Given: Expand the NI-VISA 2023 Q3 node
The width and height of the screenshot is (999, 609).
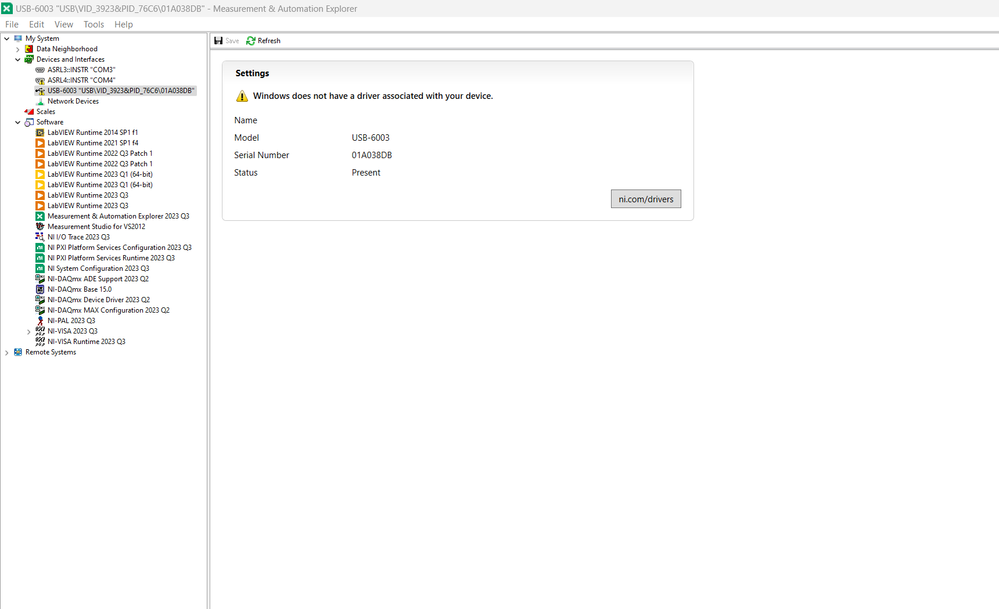Looking at the screenshot, I should pyautogui.click(x=29, y=331).
